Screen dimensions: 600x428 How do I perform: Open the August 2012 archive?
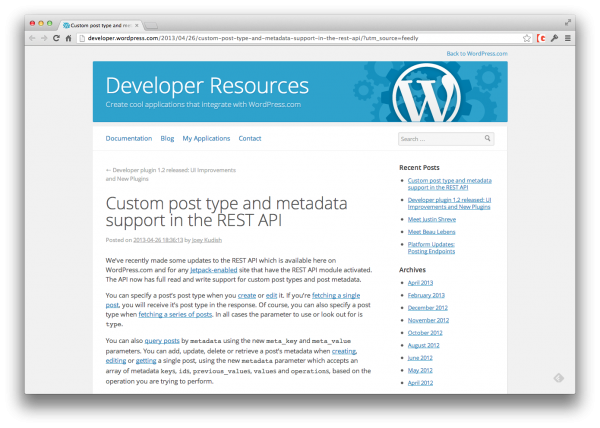(423, 345)
